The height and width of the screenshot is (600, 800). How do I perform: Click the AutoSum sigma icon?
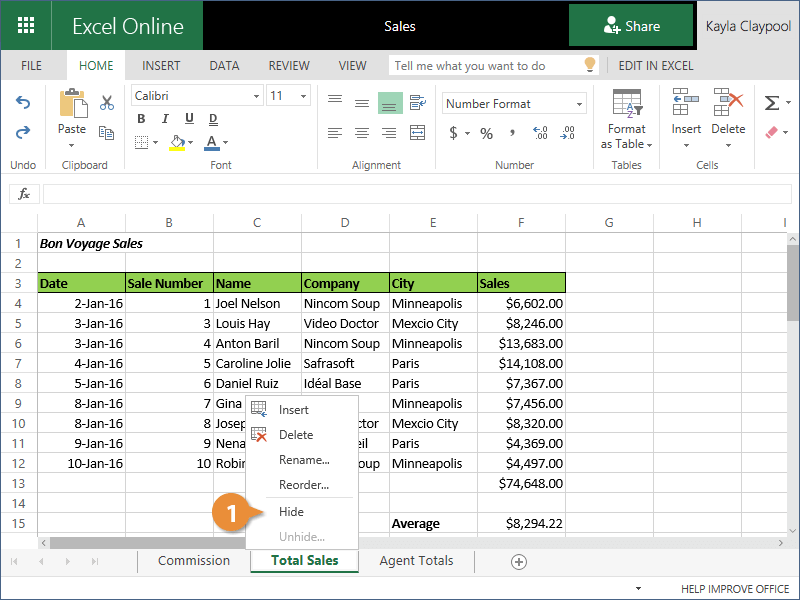point(771,103)
